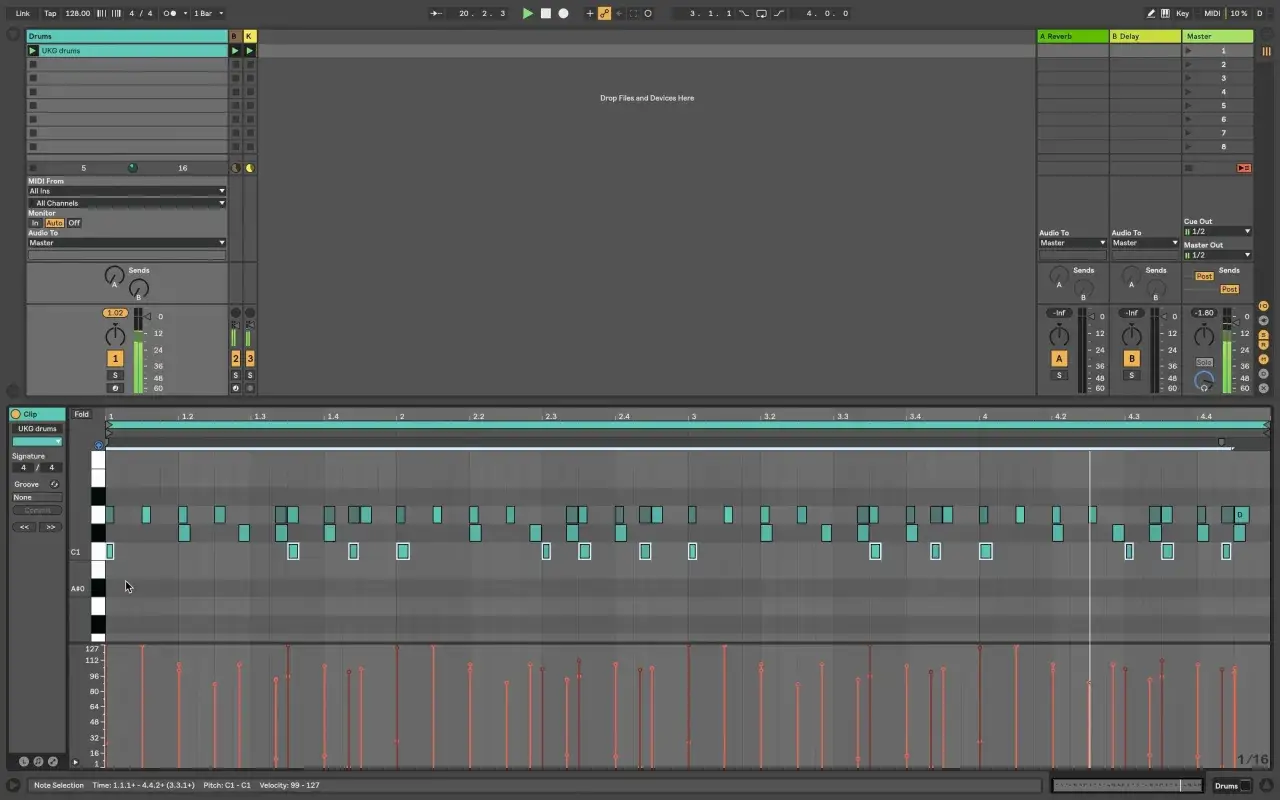Arm the Arrangement Record button

pyautogui.click(x=563, y=13)
